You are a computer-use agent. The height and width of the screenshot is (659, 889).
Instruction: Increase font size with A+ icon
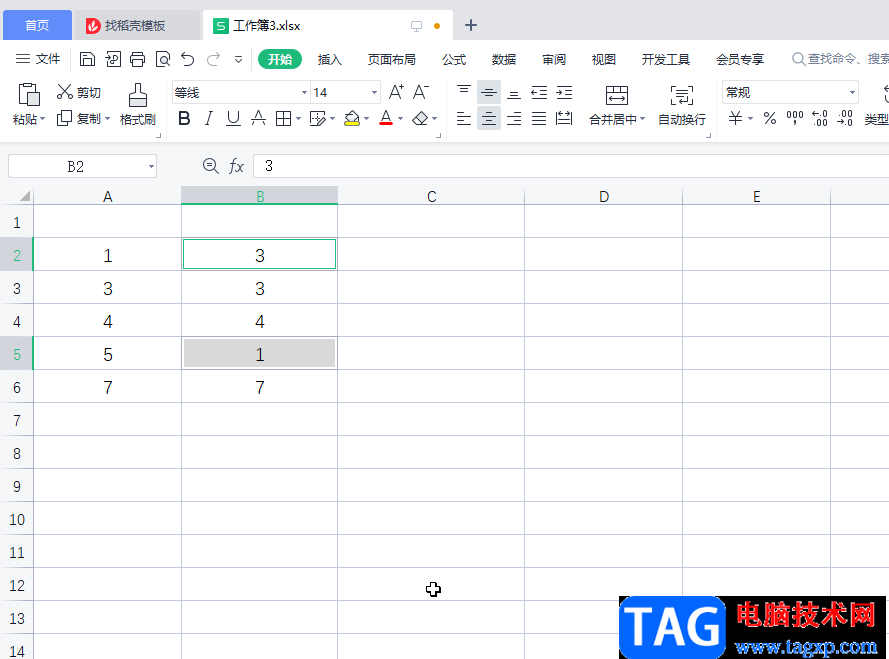click(x=396, y=92)
